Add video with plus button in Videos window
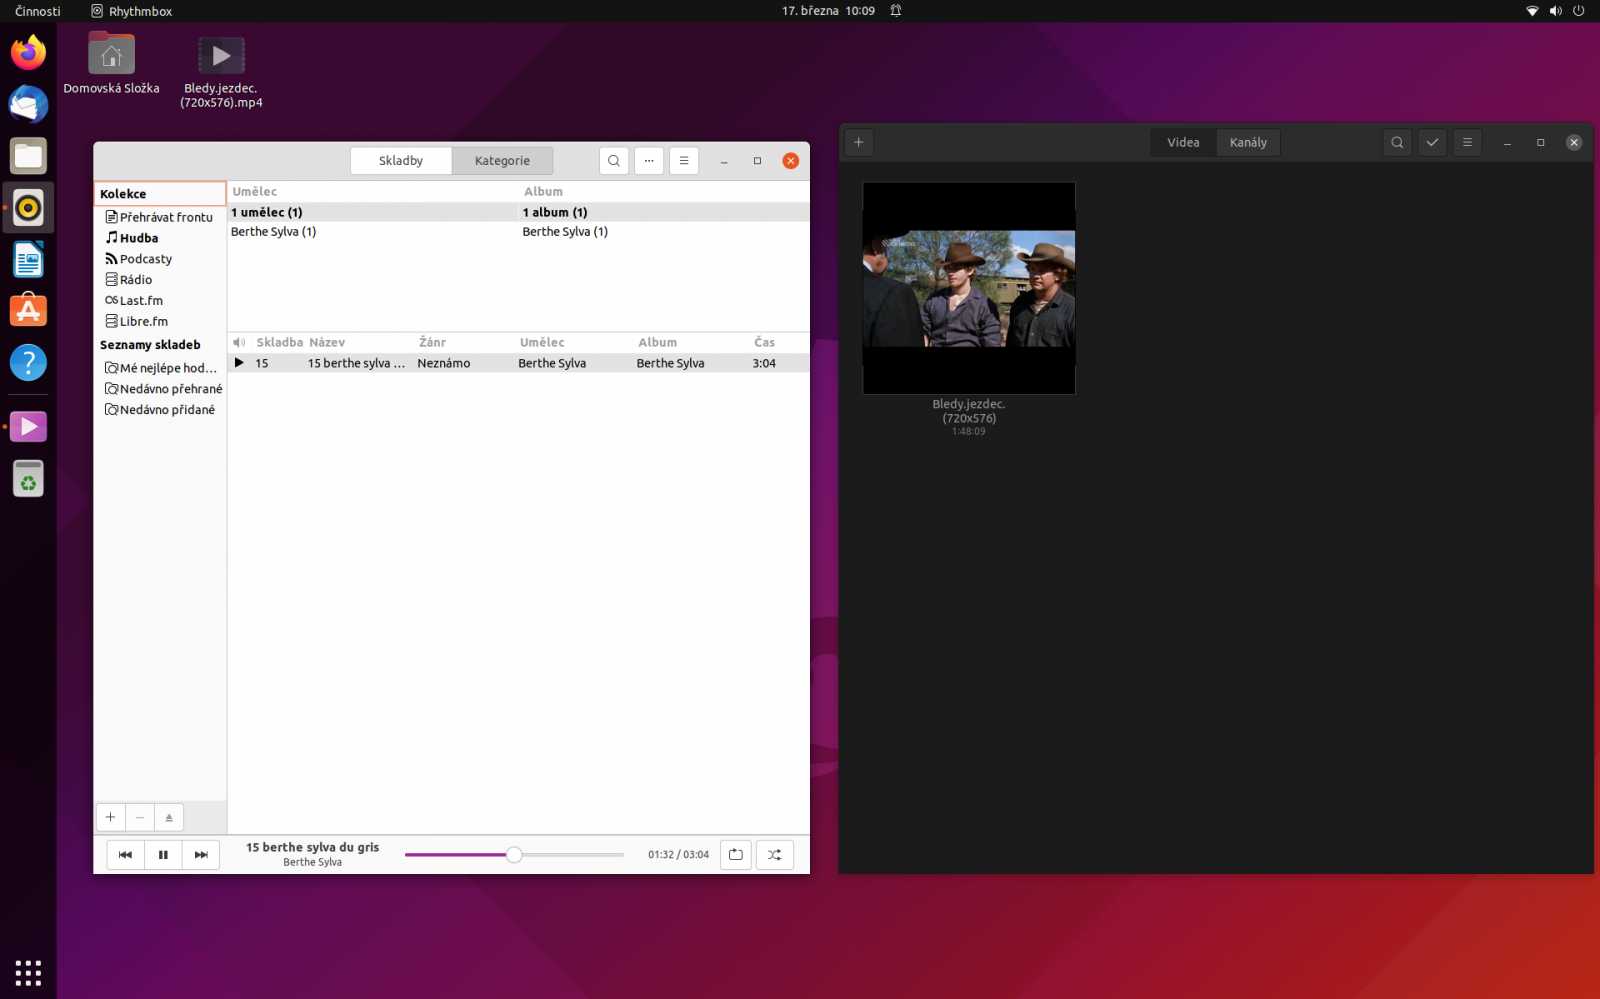The image size is (1600, 999). [x=859, y=142]
